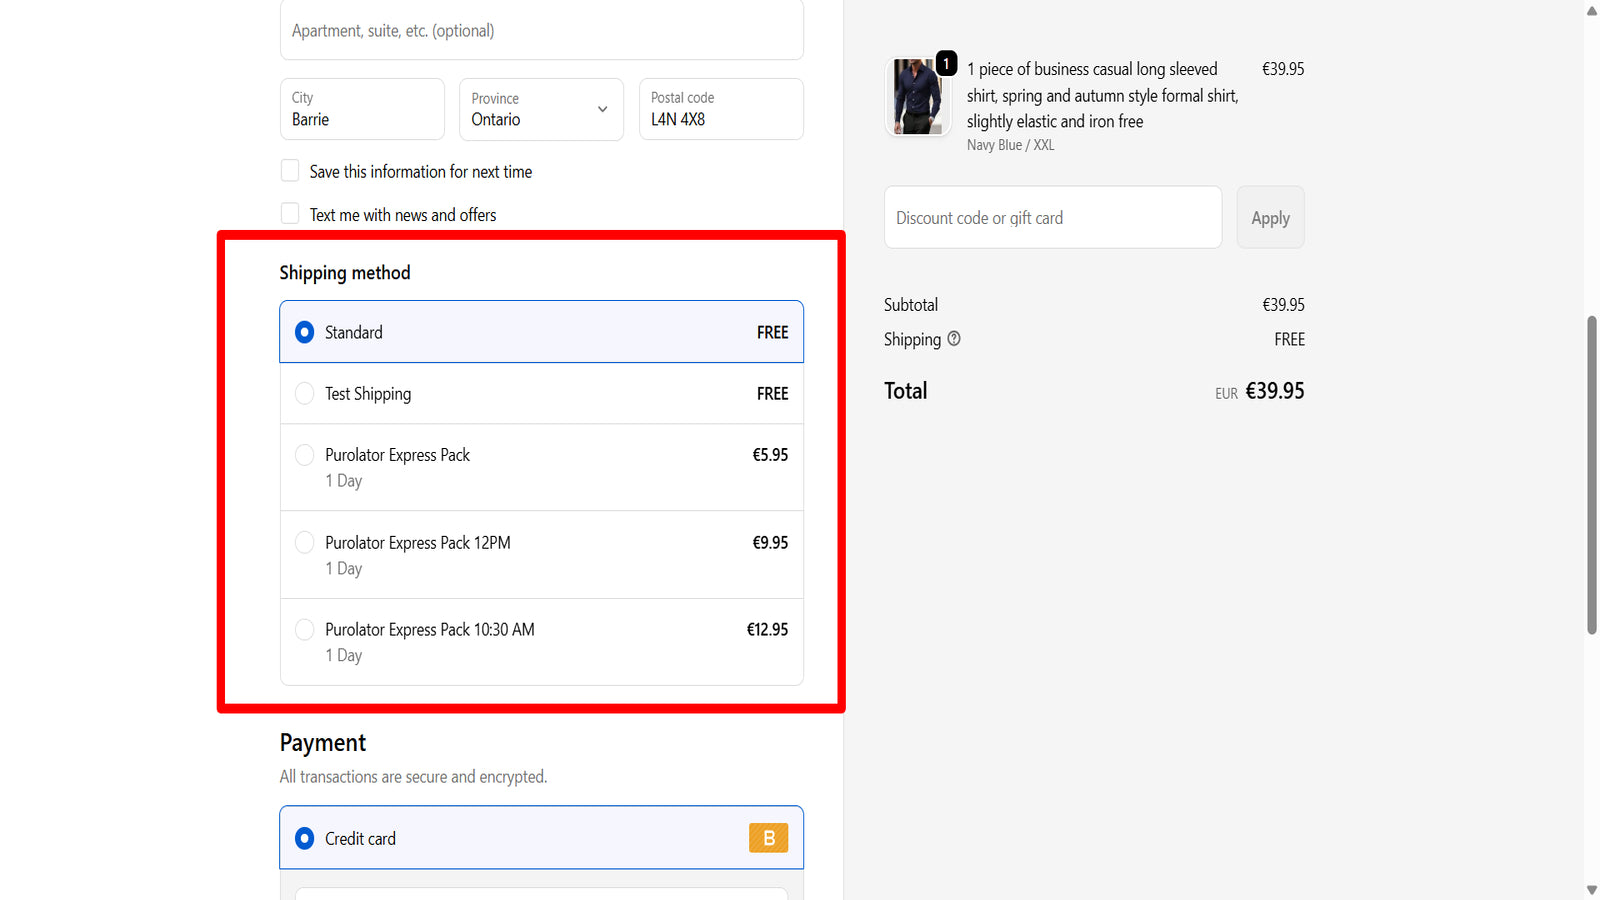Screen dimensions: 1600x900
Task: Check Save this information for next time
Action: click(290, 171)
